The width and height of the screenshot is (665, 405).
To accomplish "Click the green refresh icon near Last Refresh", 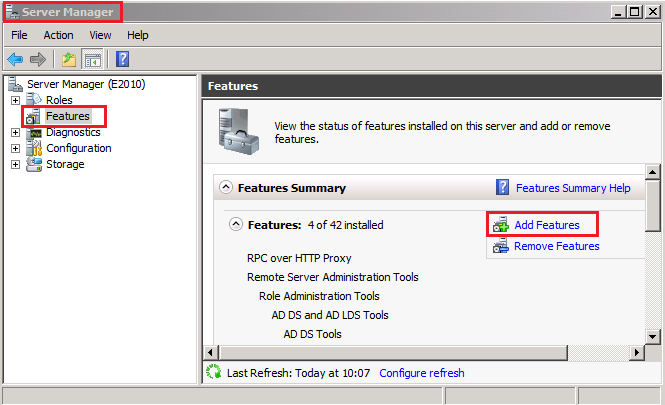I will (212, 372).
